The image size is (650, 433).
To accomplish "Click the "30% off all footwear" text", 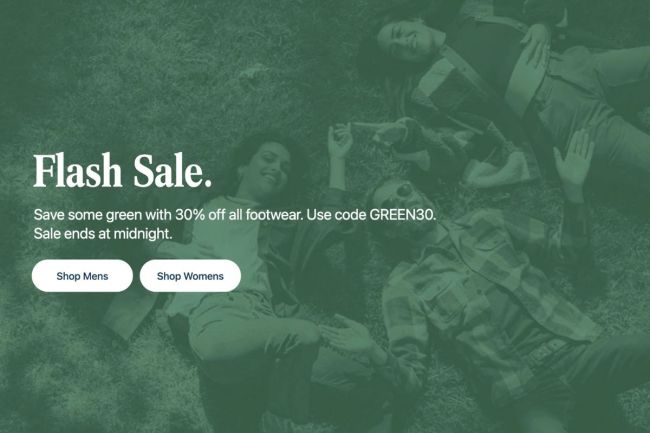I will 240,215.
